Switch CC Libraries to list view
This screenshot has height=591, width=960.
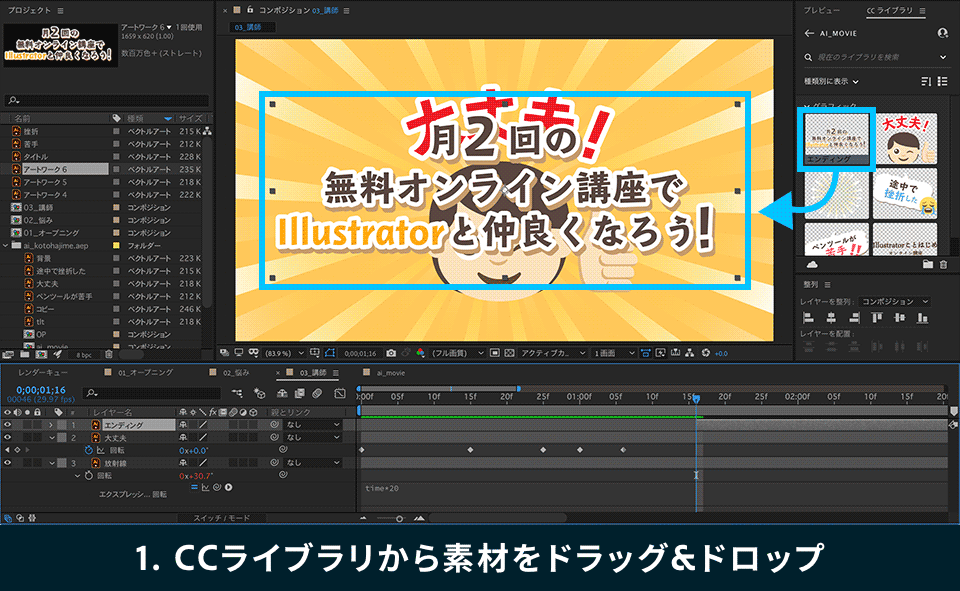click(x=942, y=81)
